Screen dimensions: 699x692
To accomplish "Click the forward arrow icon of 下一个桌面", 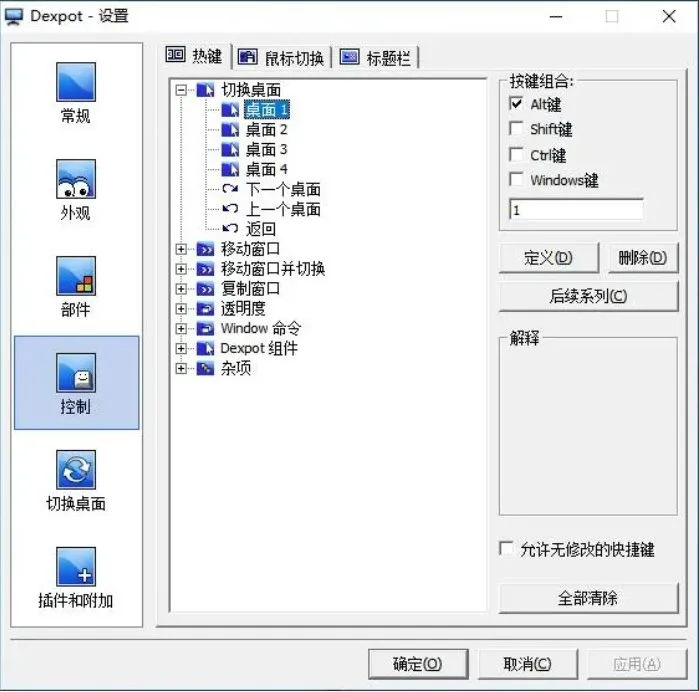I will (x=230, y=189).
